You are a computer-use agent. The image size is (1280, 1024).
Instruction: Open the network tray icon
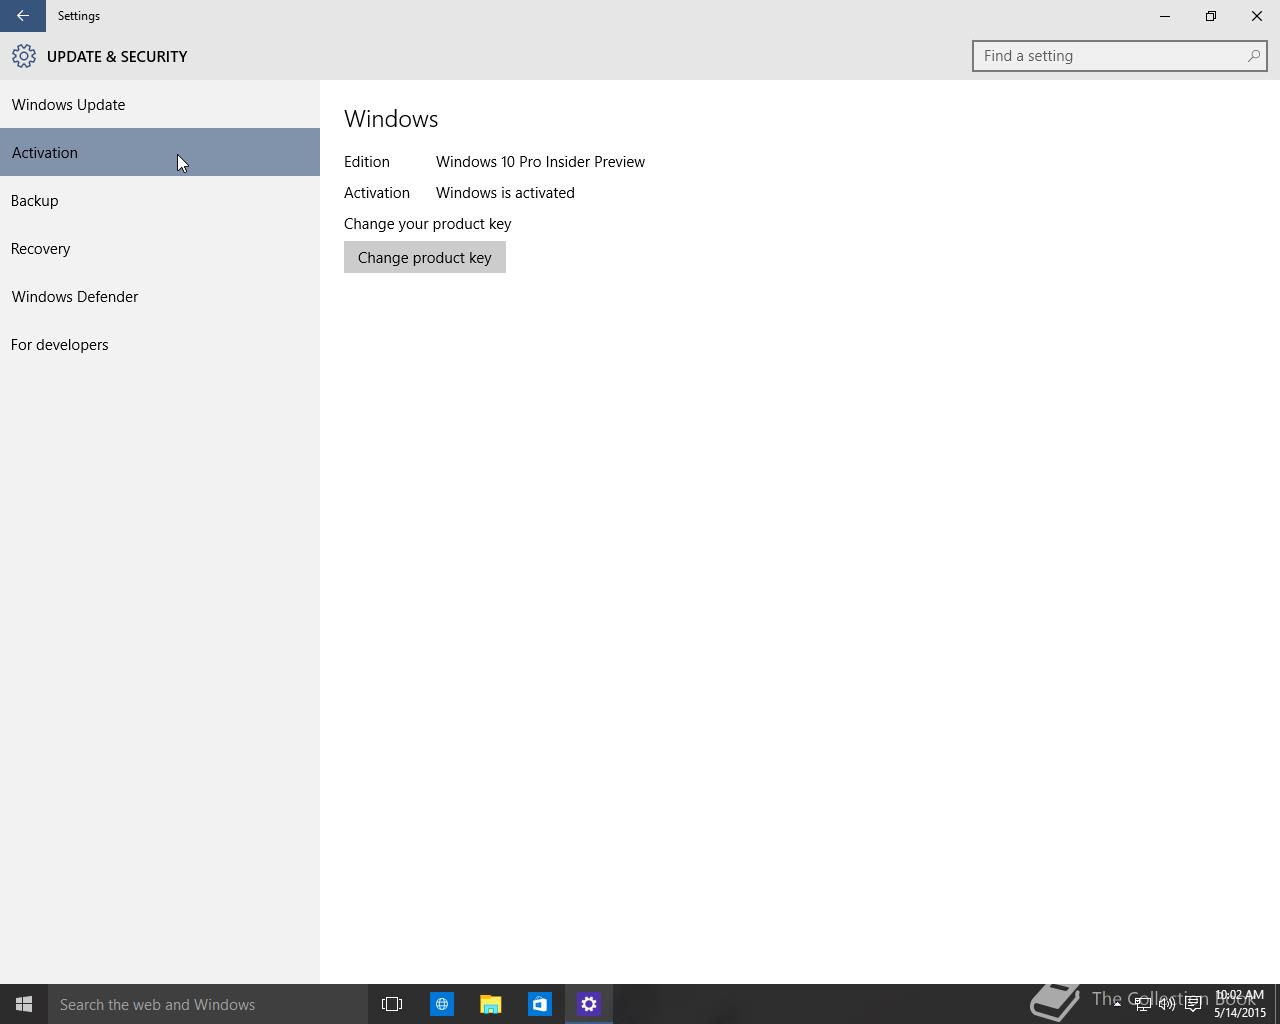pos(1142,1004)
